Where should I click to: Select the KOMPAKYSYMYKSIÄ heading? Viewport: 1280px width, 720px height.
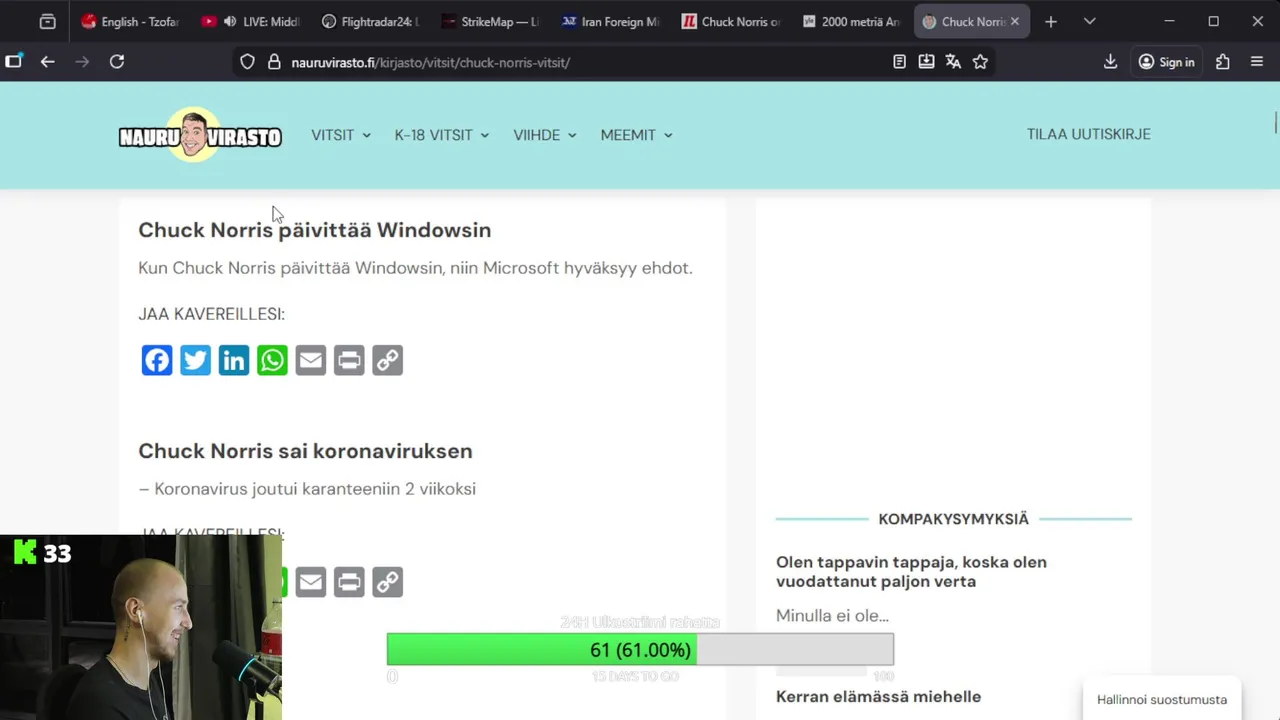(953, 519)
